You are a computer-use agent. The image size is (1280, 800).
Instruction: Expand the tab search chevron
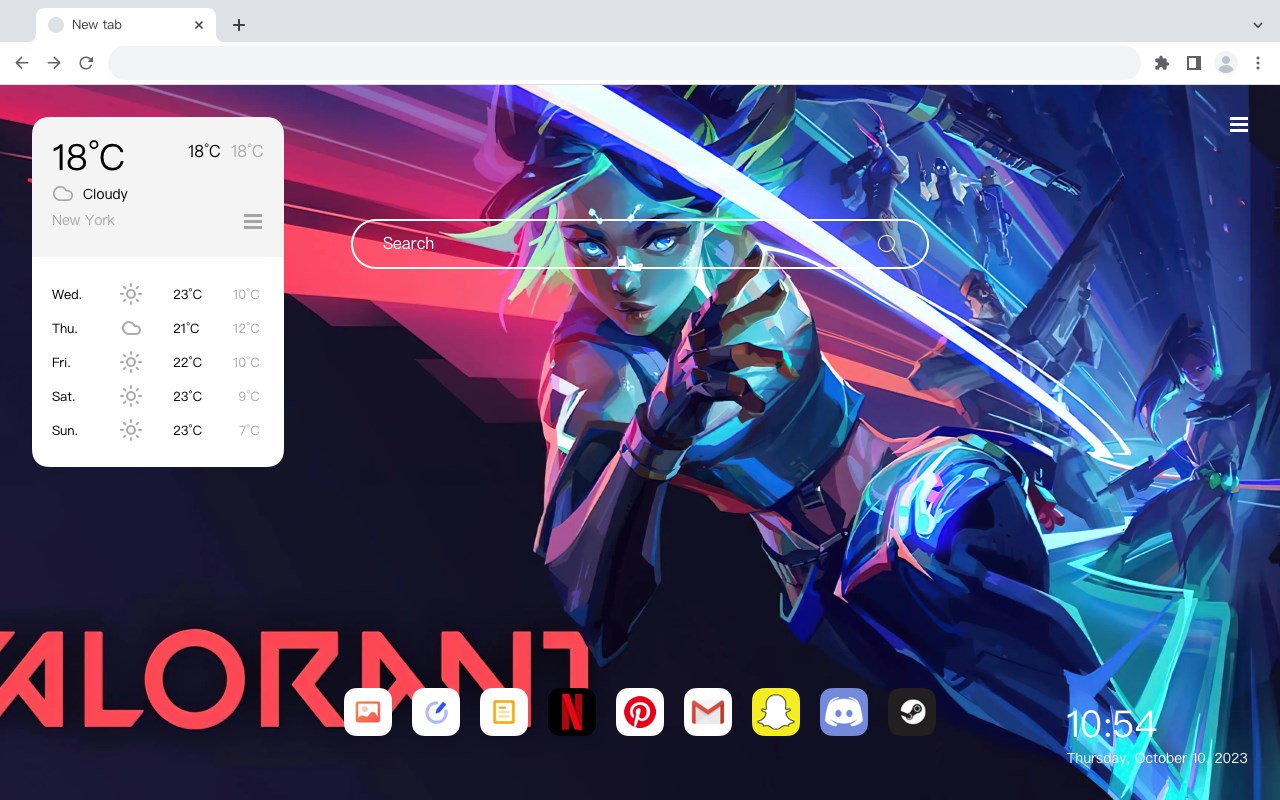pyautogui.click(x=1258, y=25)
